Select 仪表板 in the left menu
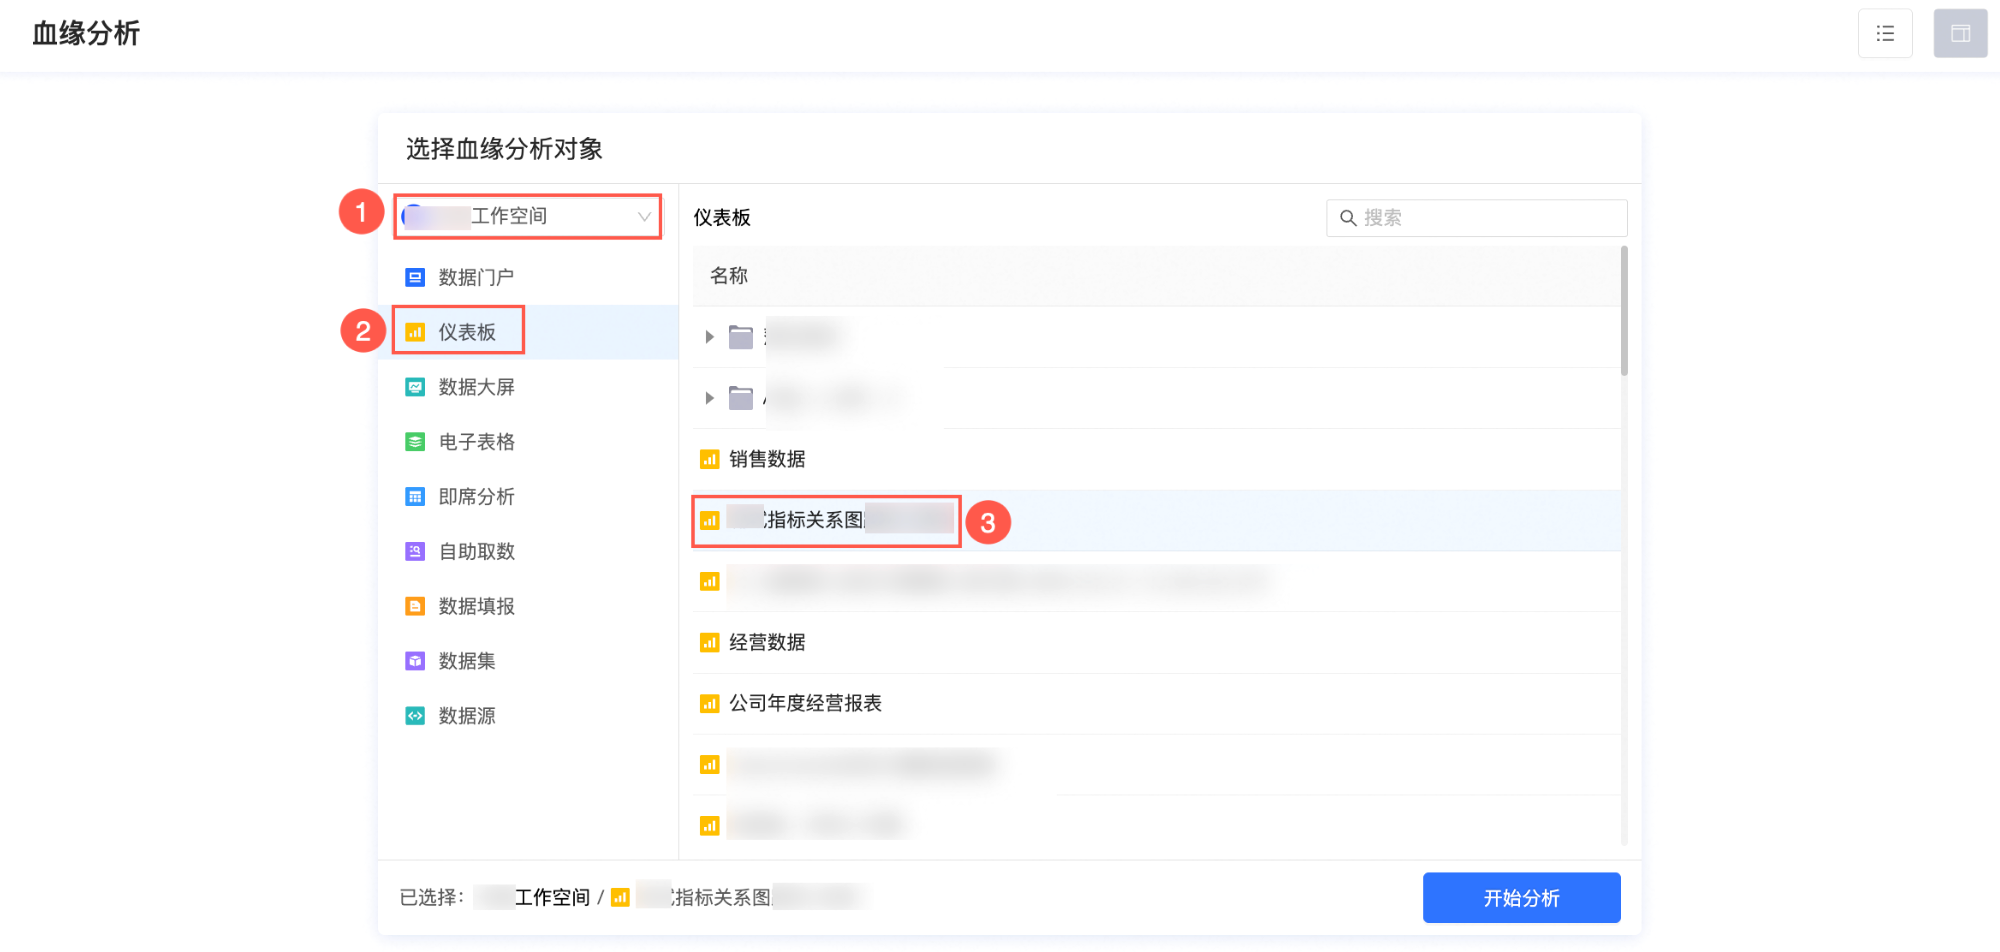This screenshot has width=2000, height=952. tap(467, 332)
